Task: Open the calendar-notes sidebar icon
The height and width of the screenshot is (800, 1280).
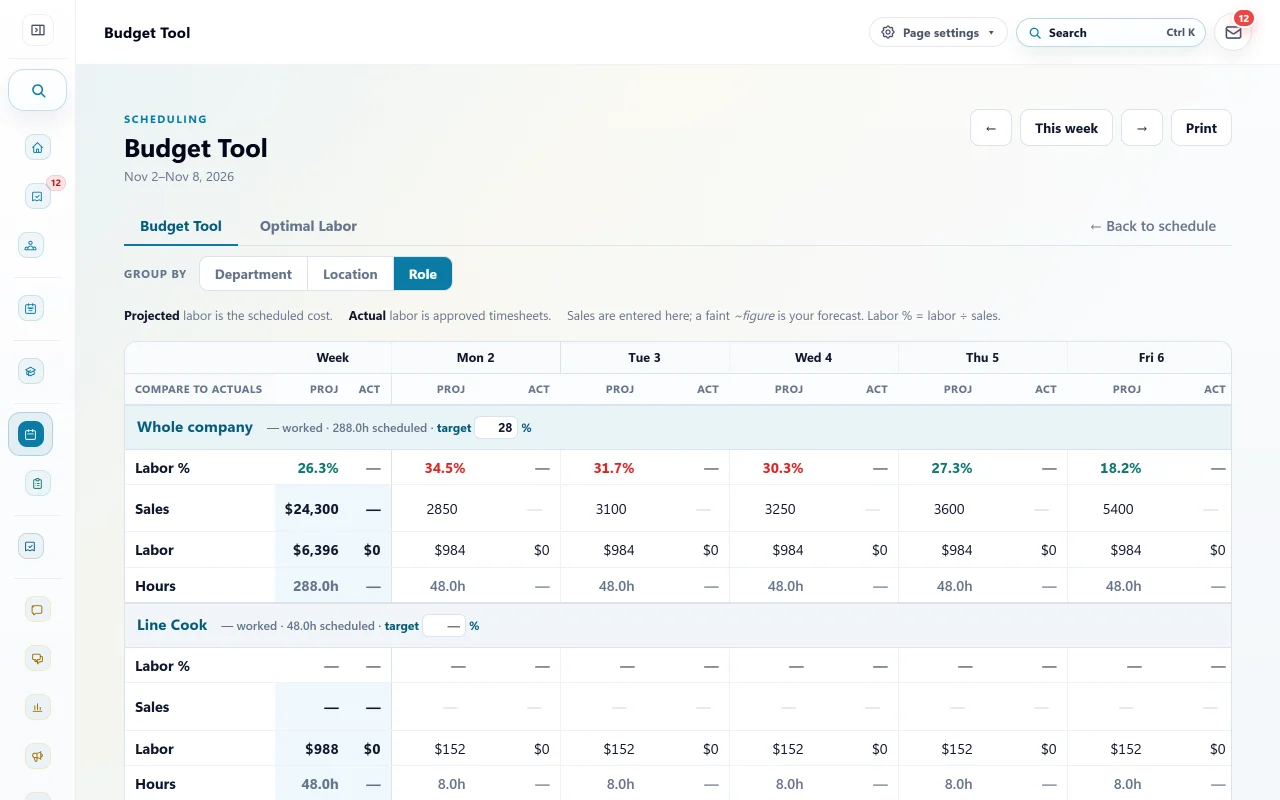Action: tap(31, 308)
